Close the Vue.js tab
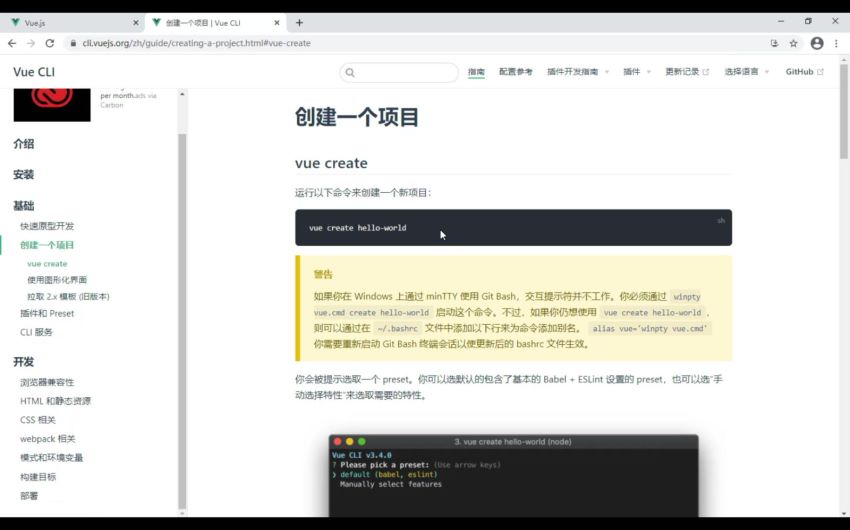The width and height of the screenshot is (850, 530). [x=136, y=23]
